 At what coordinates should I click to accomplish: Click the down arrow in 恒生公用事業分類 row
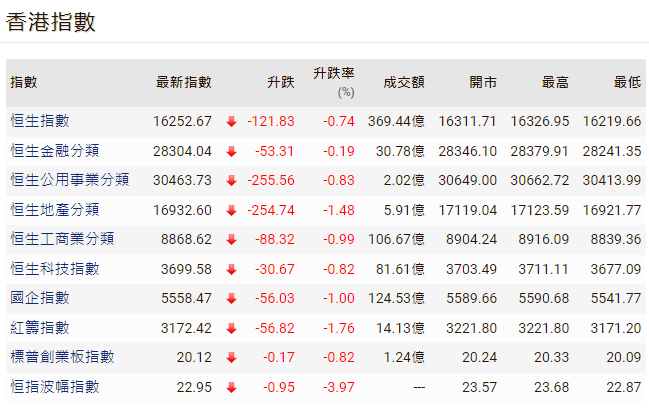pos(231,181)
